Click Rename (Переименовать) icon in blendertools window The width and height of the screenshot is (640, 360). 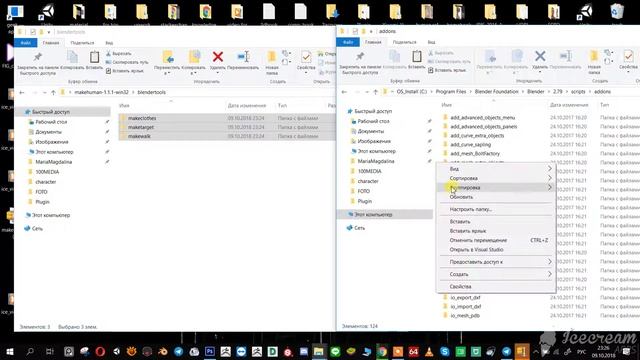pos(243,57)
